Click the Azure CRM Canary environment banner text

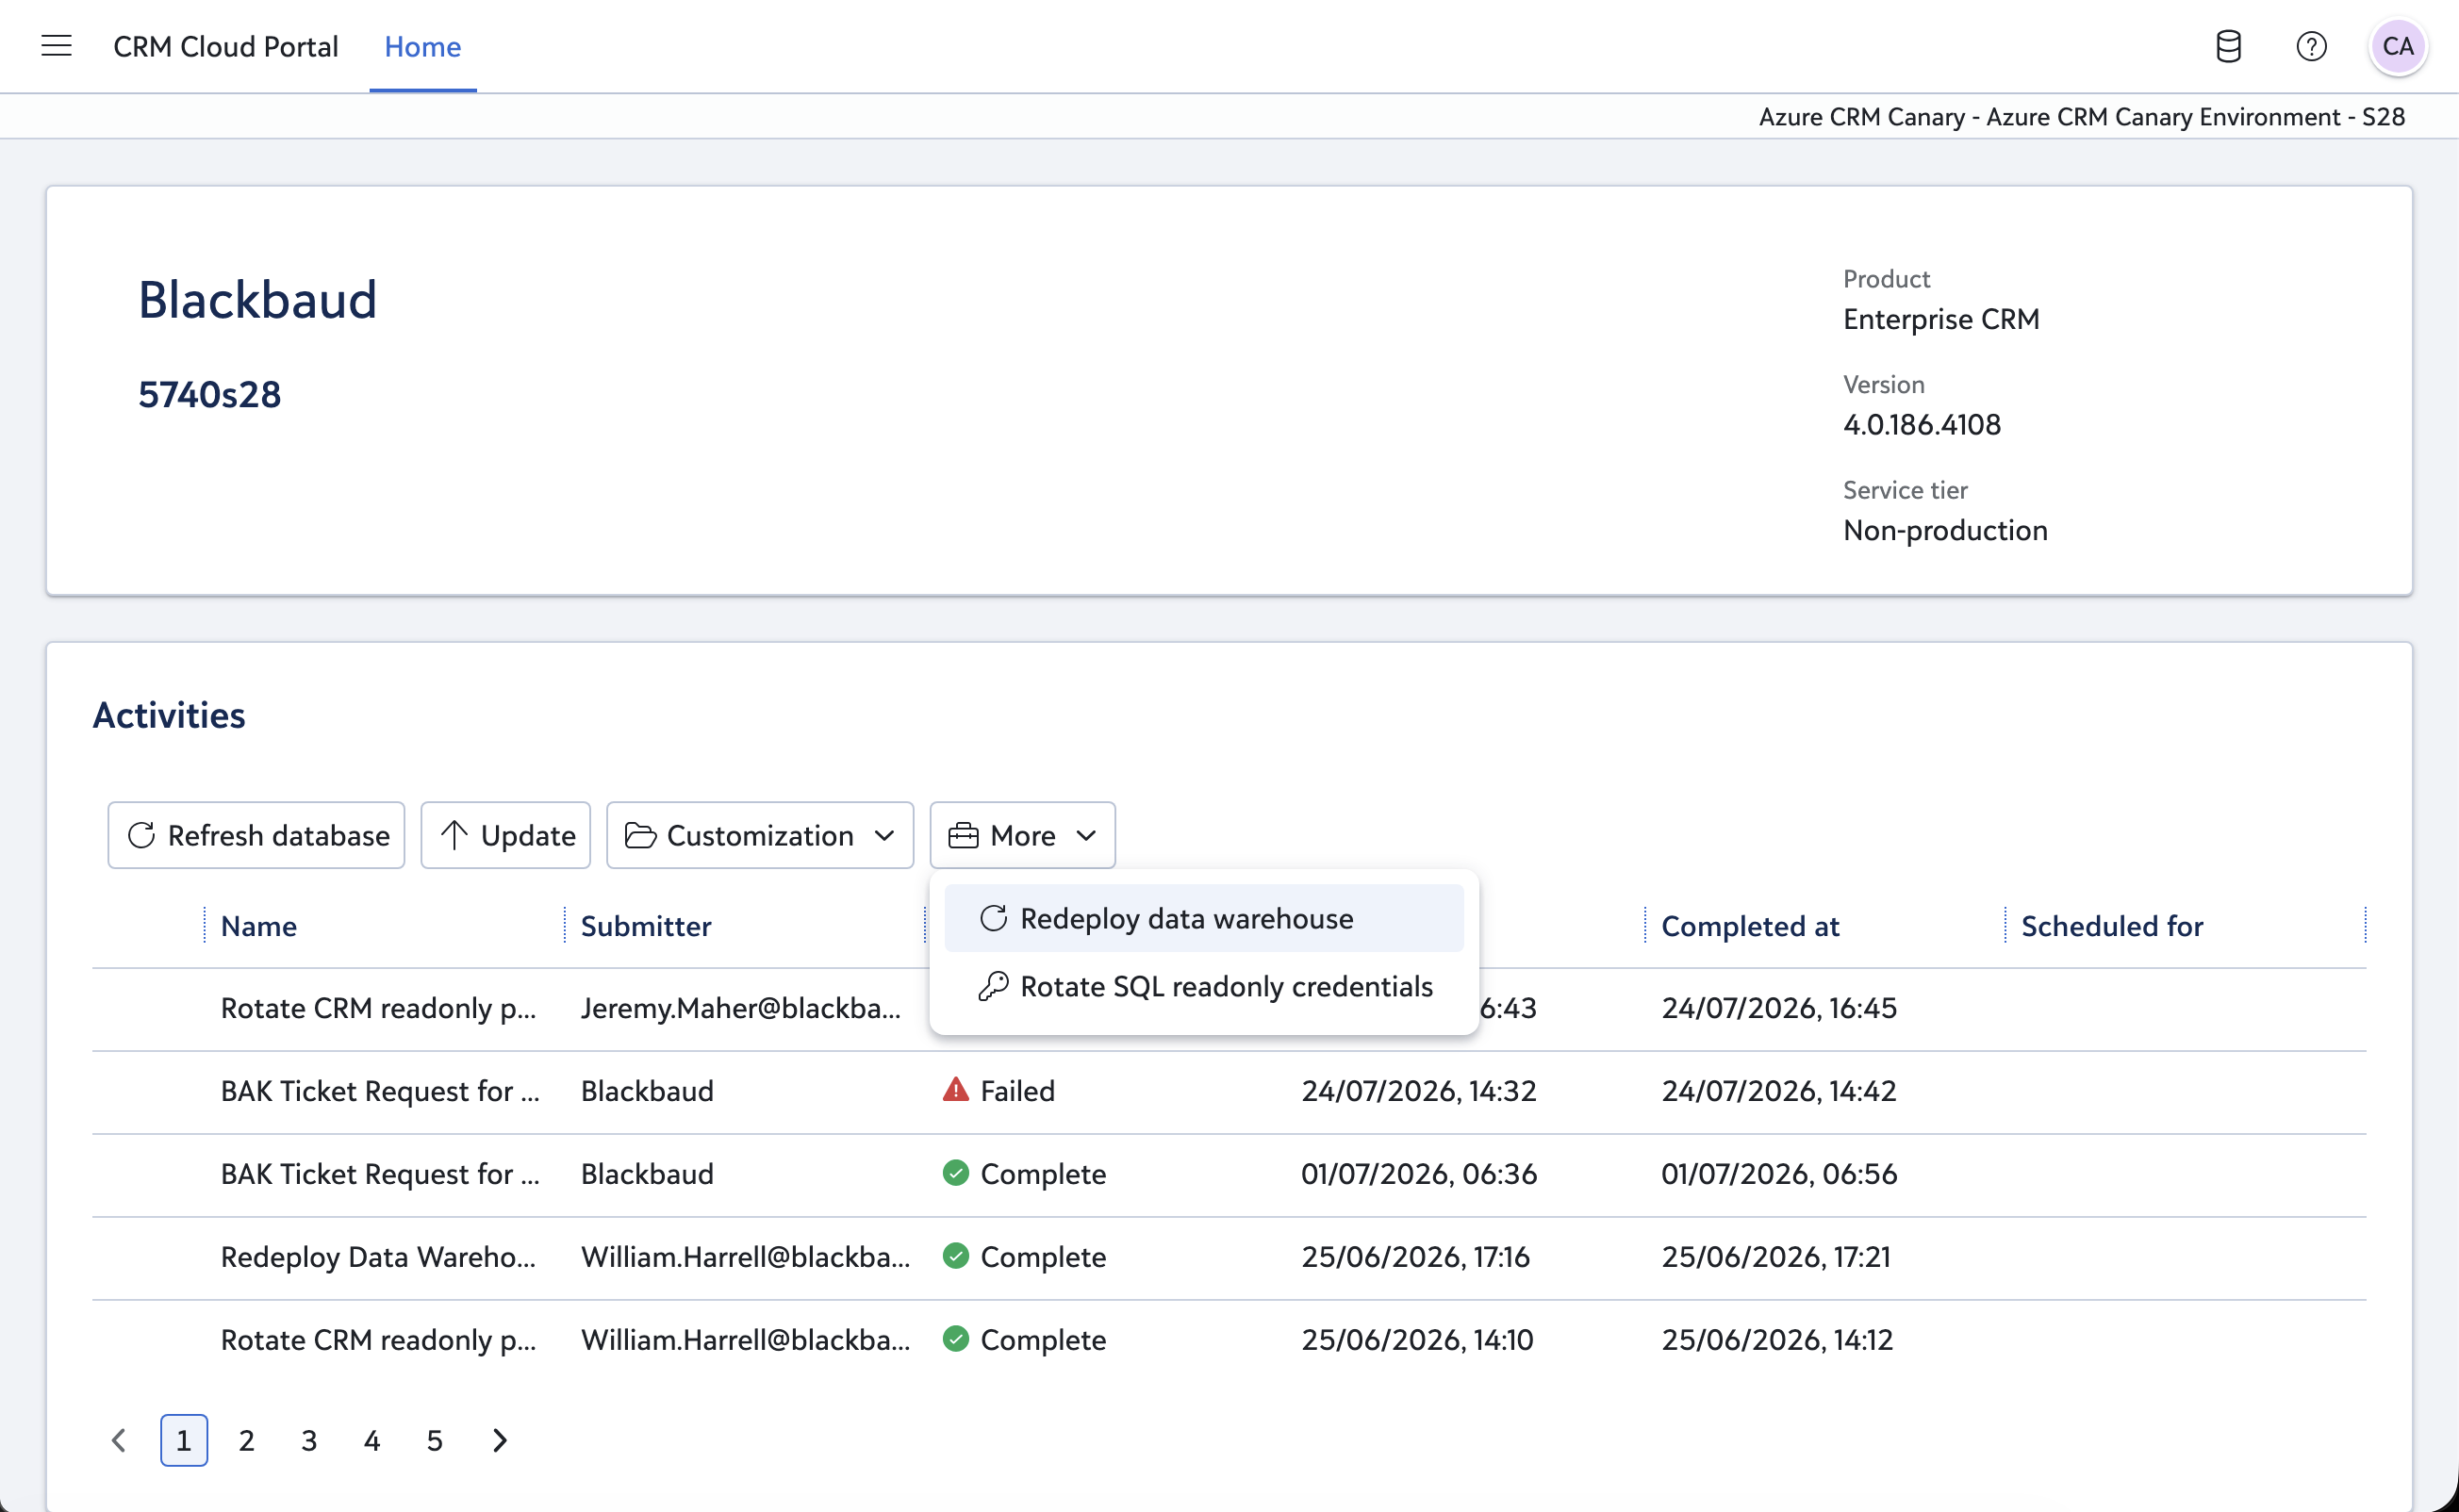pos(2082,117)
